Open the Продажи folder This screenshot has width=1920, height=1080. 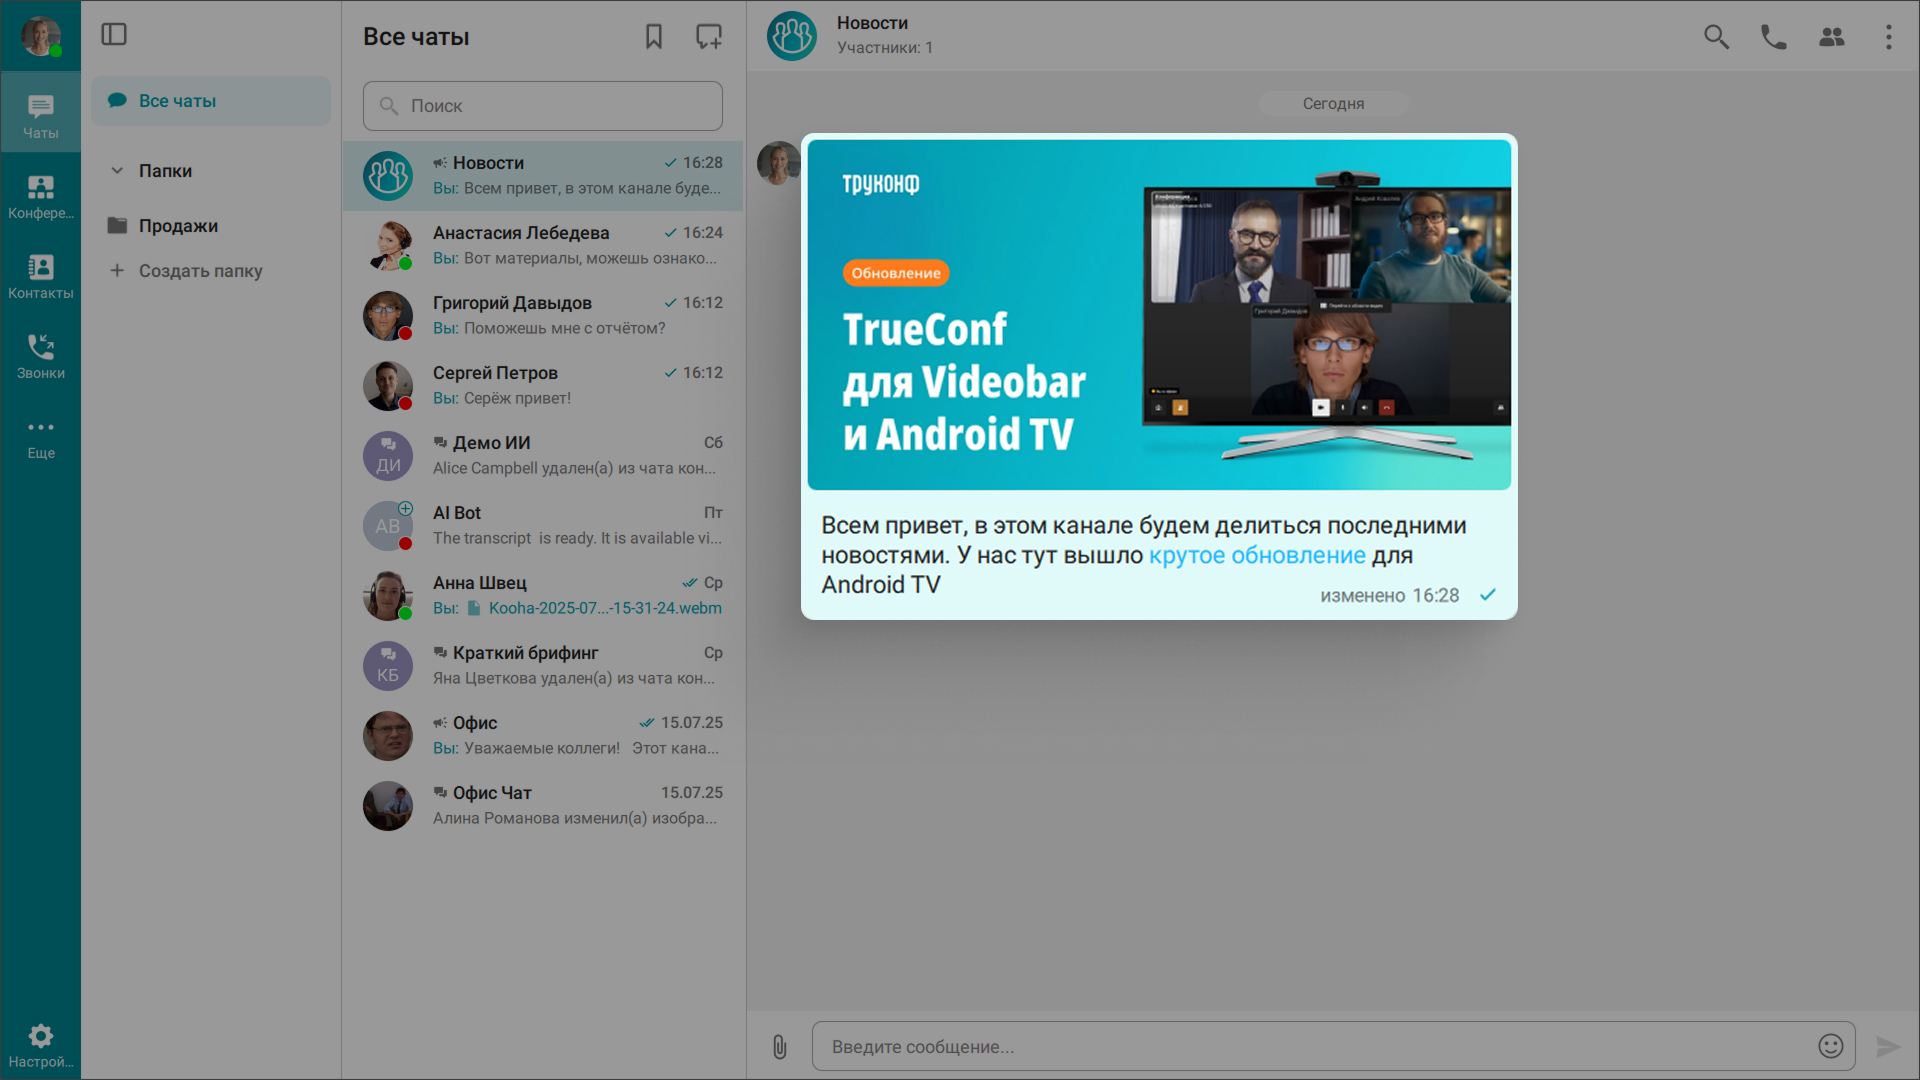tap(211, 226)
